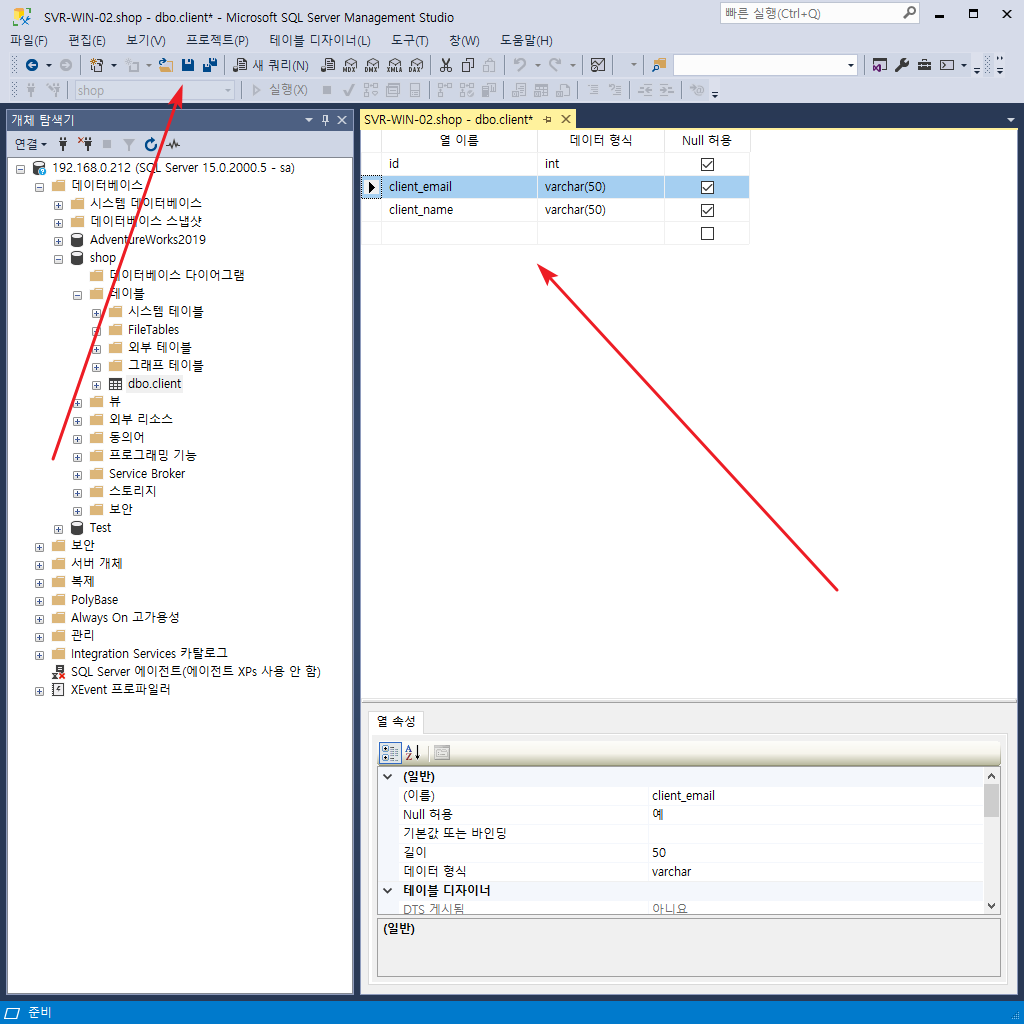Open the 파일(F) menu

pyautogui.click(x=29, y=40)
